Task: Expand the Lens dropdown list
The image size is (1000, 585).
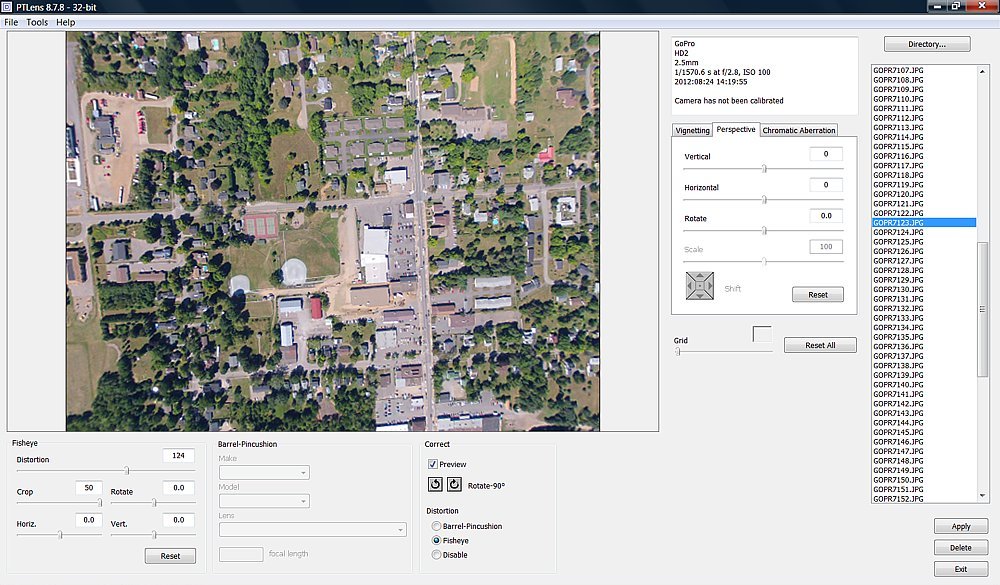Action: click(x=400, y=529)
